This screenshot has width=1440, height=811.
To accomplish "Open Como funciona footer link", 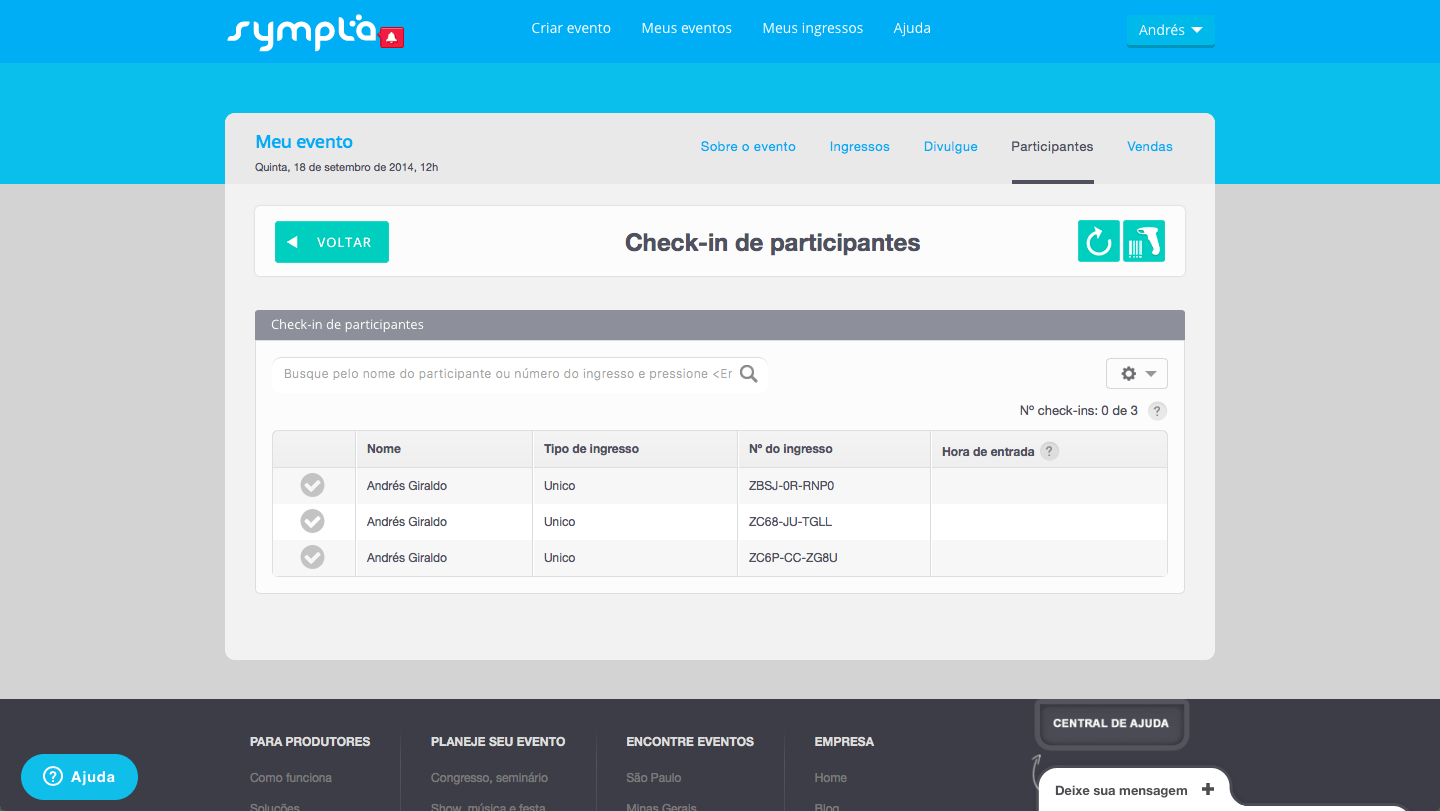I will click(x=291, y=777).
